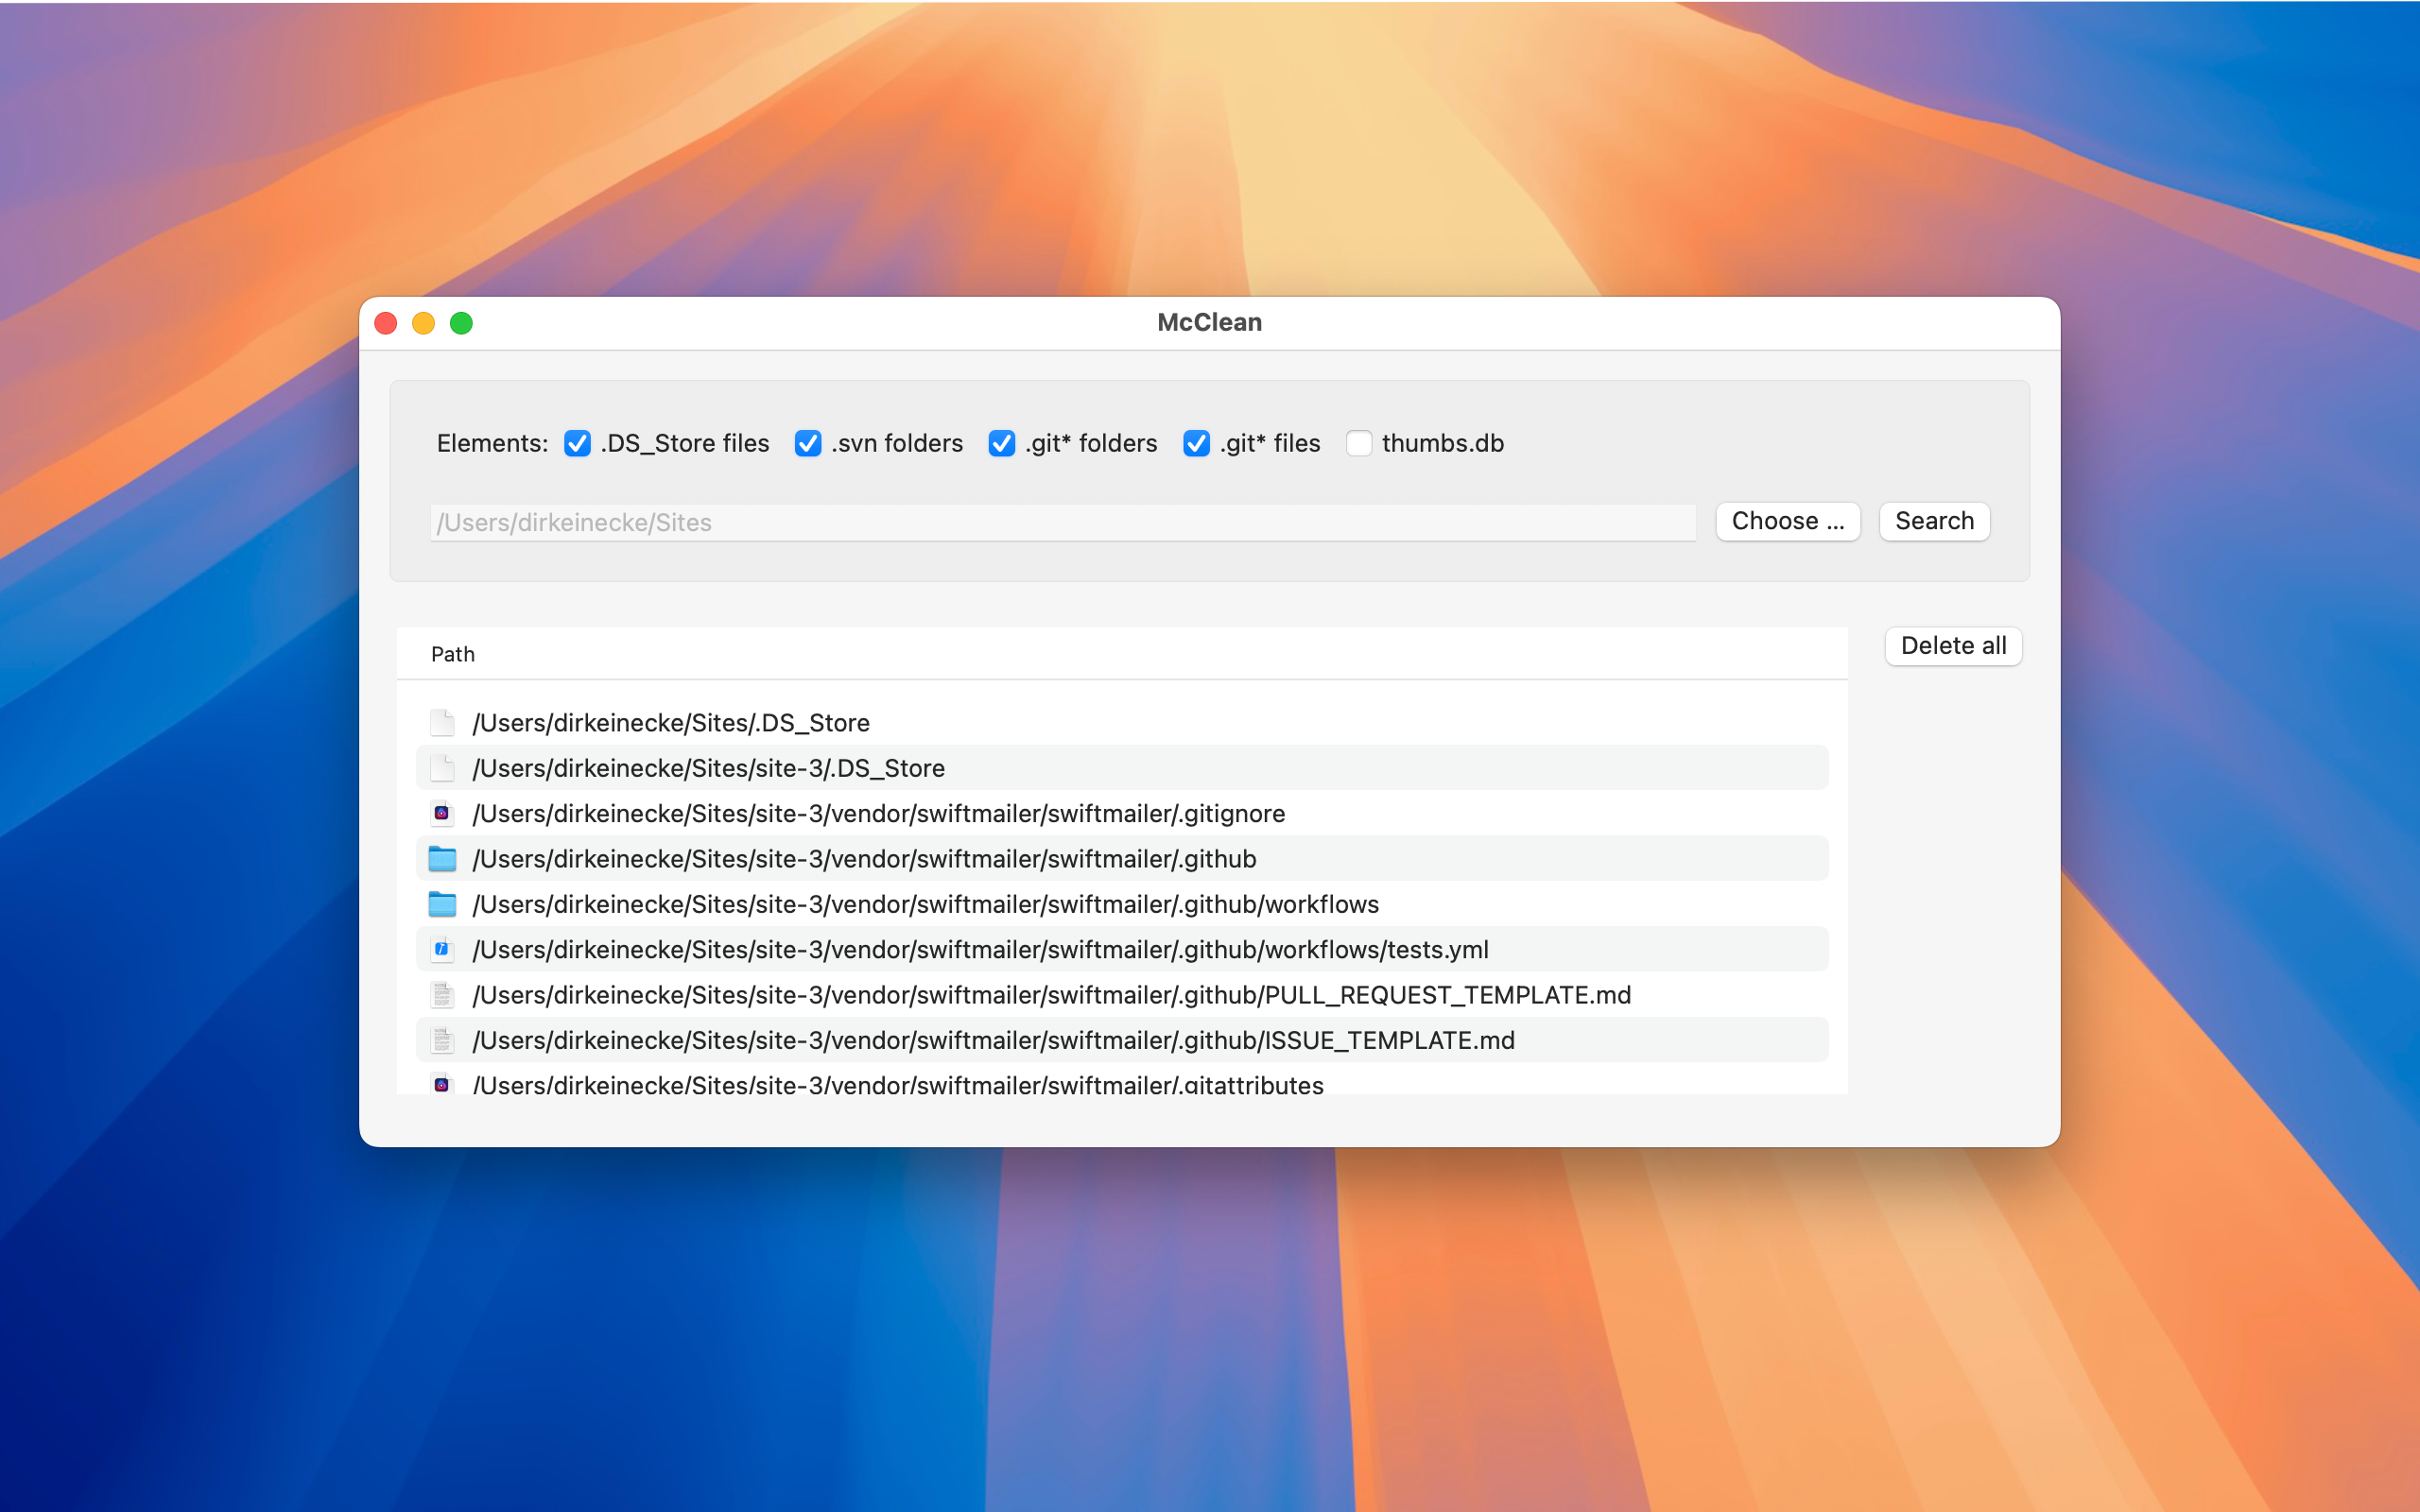Zoom McClean window with the green button
Image resolution: width=2420 pixels, height=1512 pixels.
(461, 323)
